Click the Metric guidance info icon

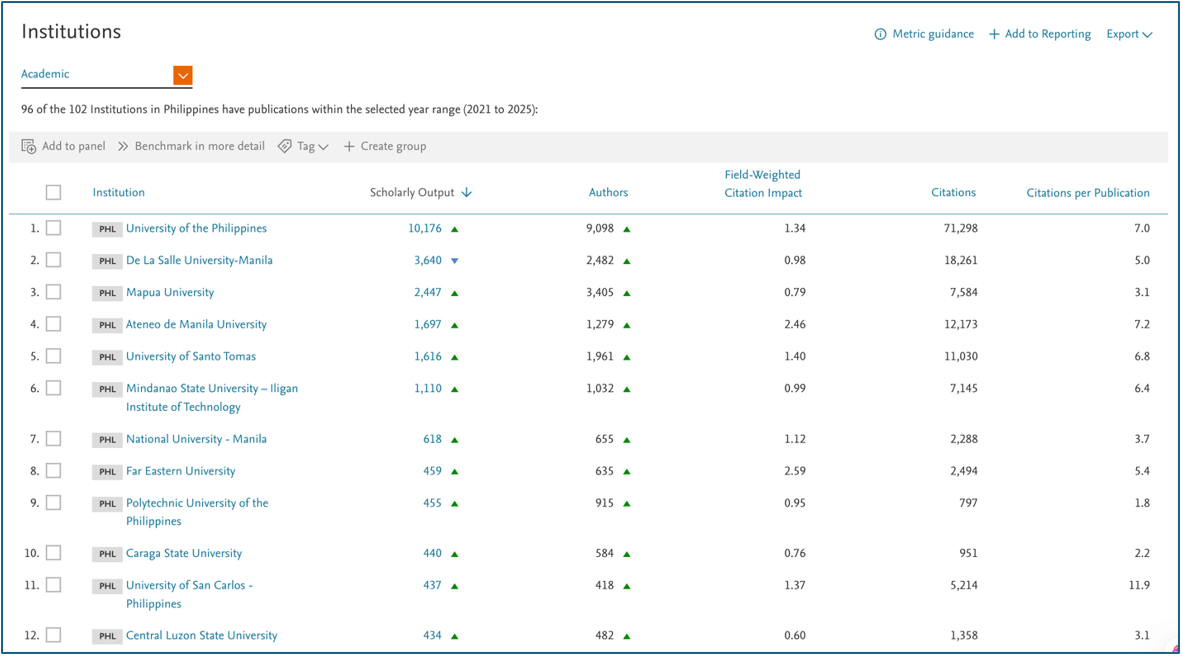tap(880, 34)
